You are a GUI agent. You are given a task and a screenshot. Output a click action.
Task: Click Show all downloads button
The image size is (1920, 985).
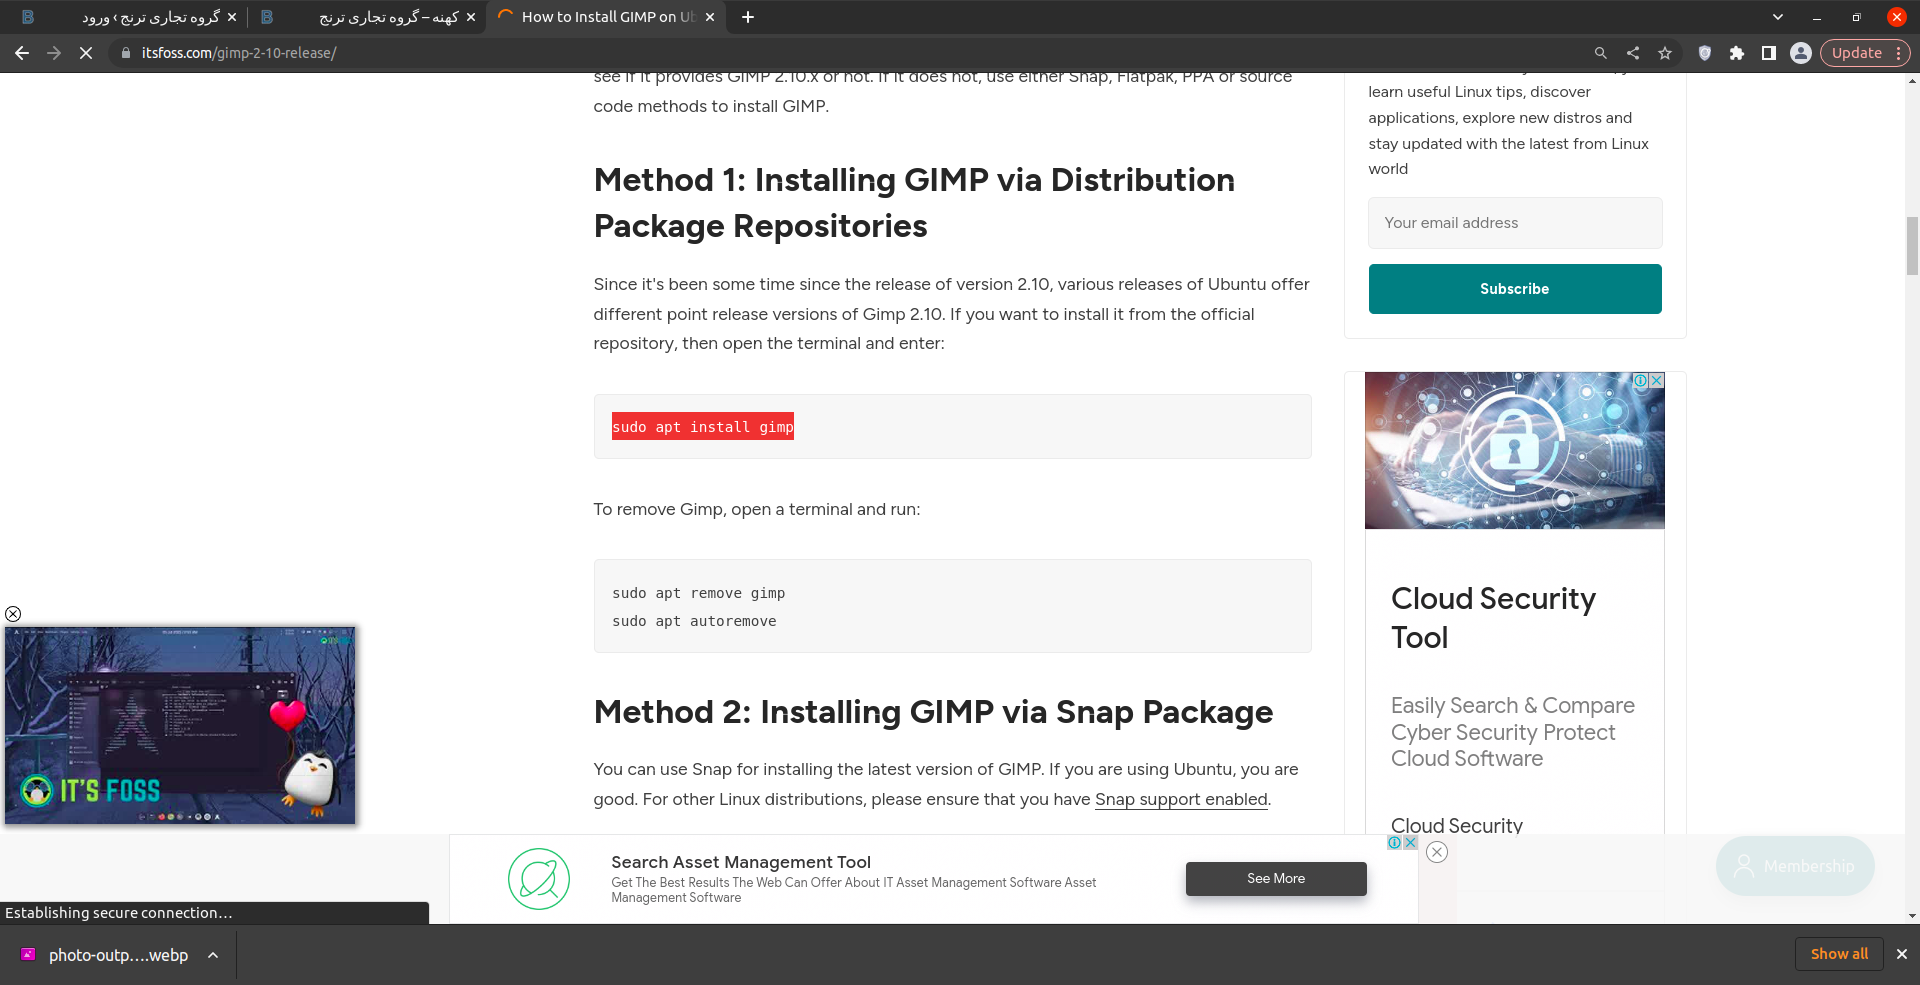click(1838, 954)
